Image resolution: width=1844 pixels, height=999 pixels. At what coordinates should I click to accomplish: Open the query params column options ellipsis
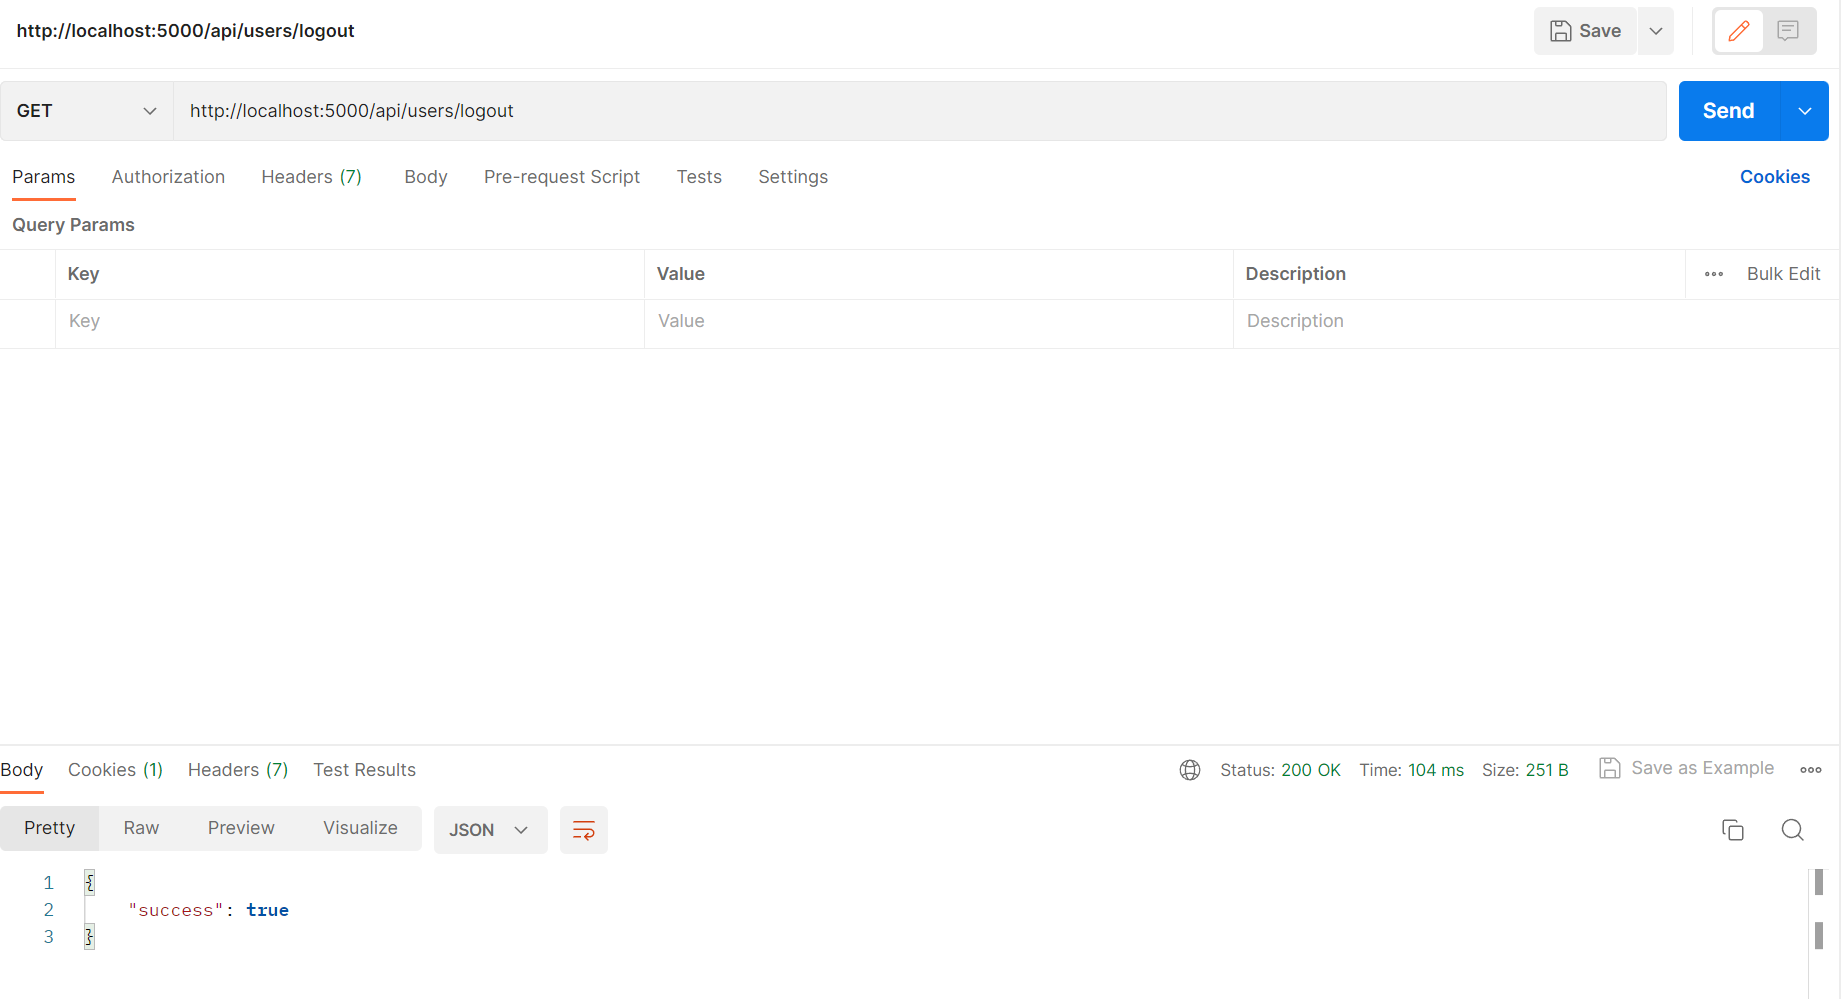1714,274
